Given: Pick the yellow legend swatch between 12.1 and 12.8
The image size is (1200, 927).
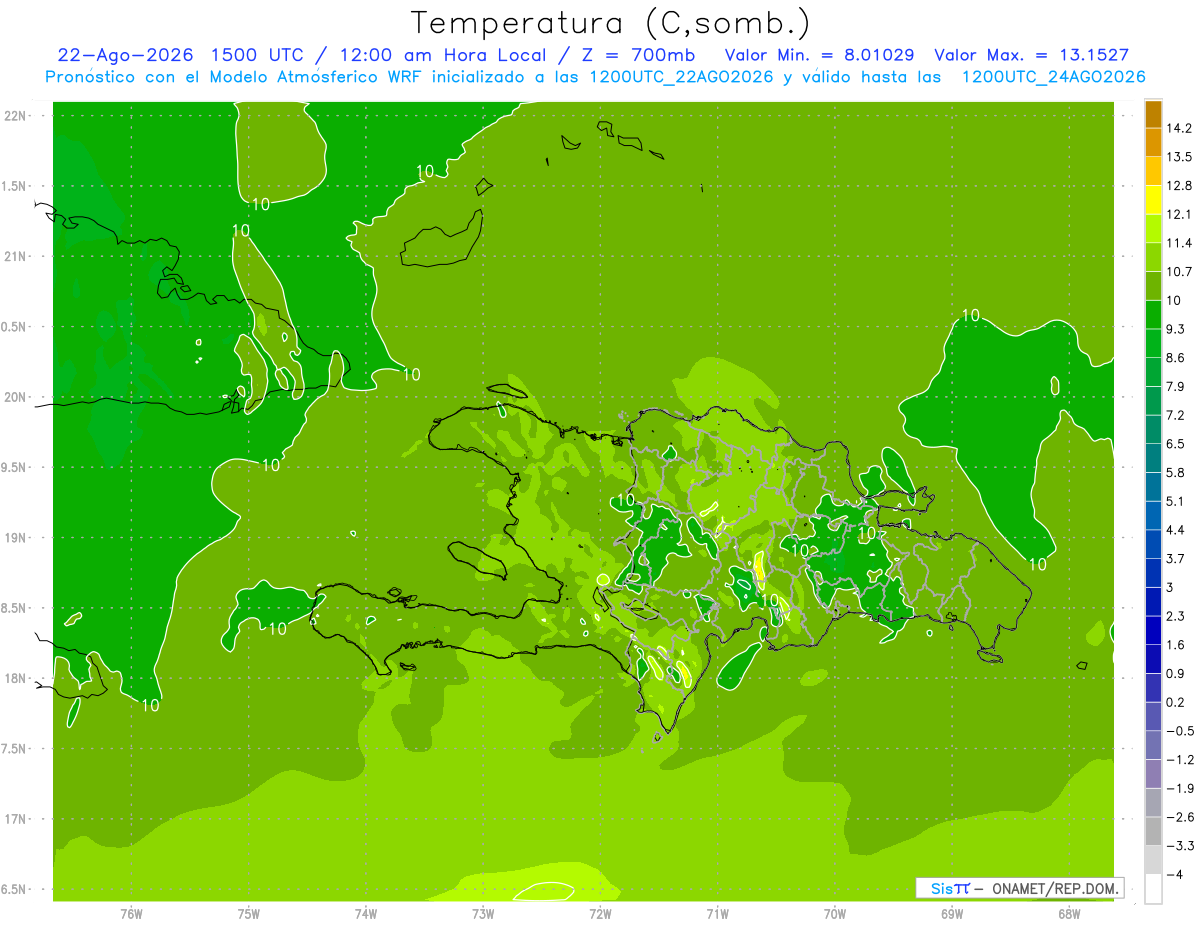Looking at the screenshot, I should point(1153,200).
